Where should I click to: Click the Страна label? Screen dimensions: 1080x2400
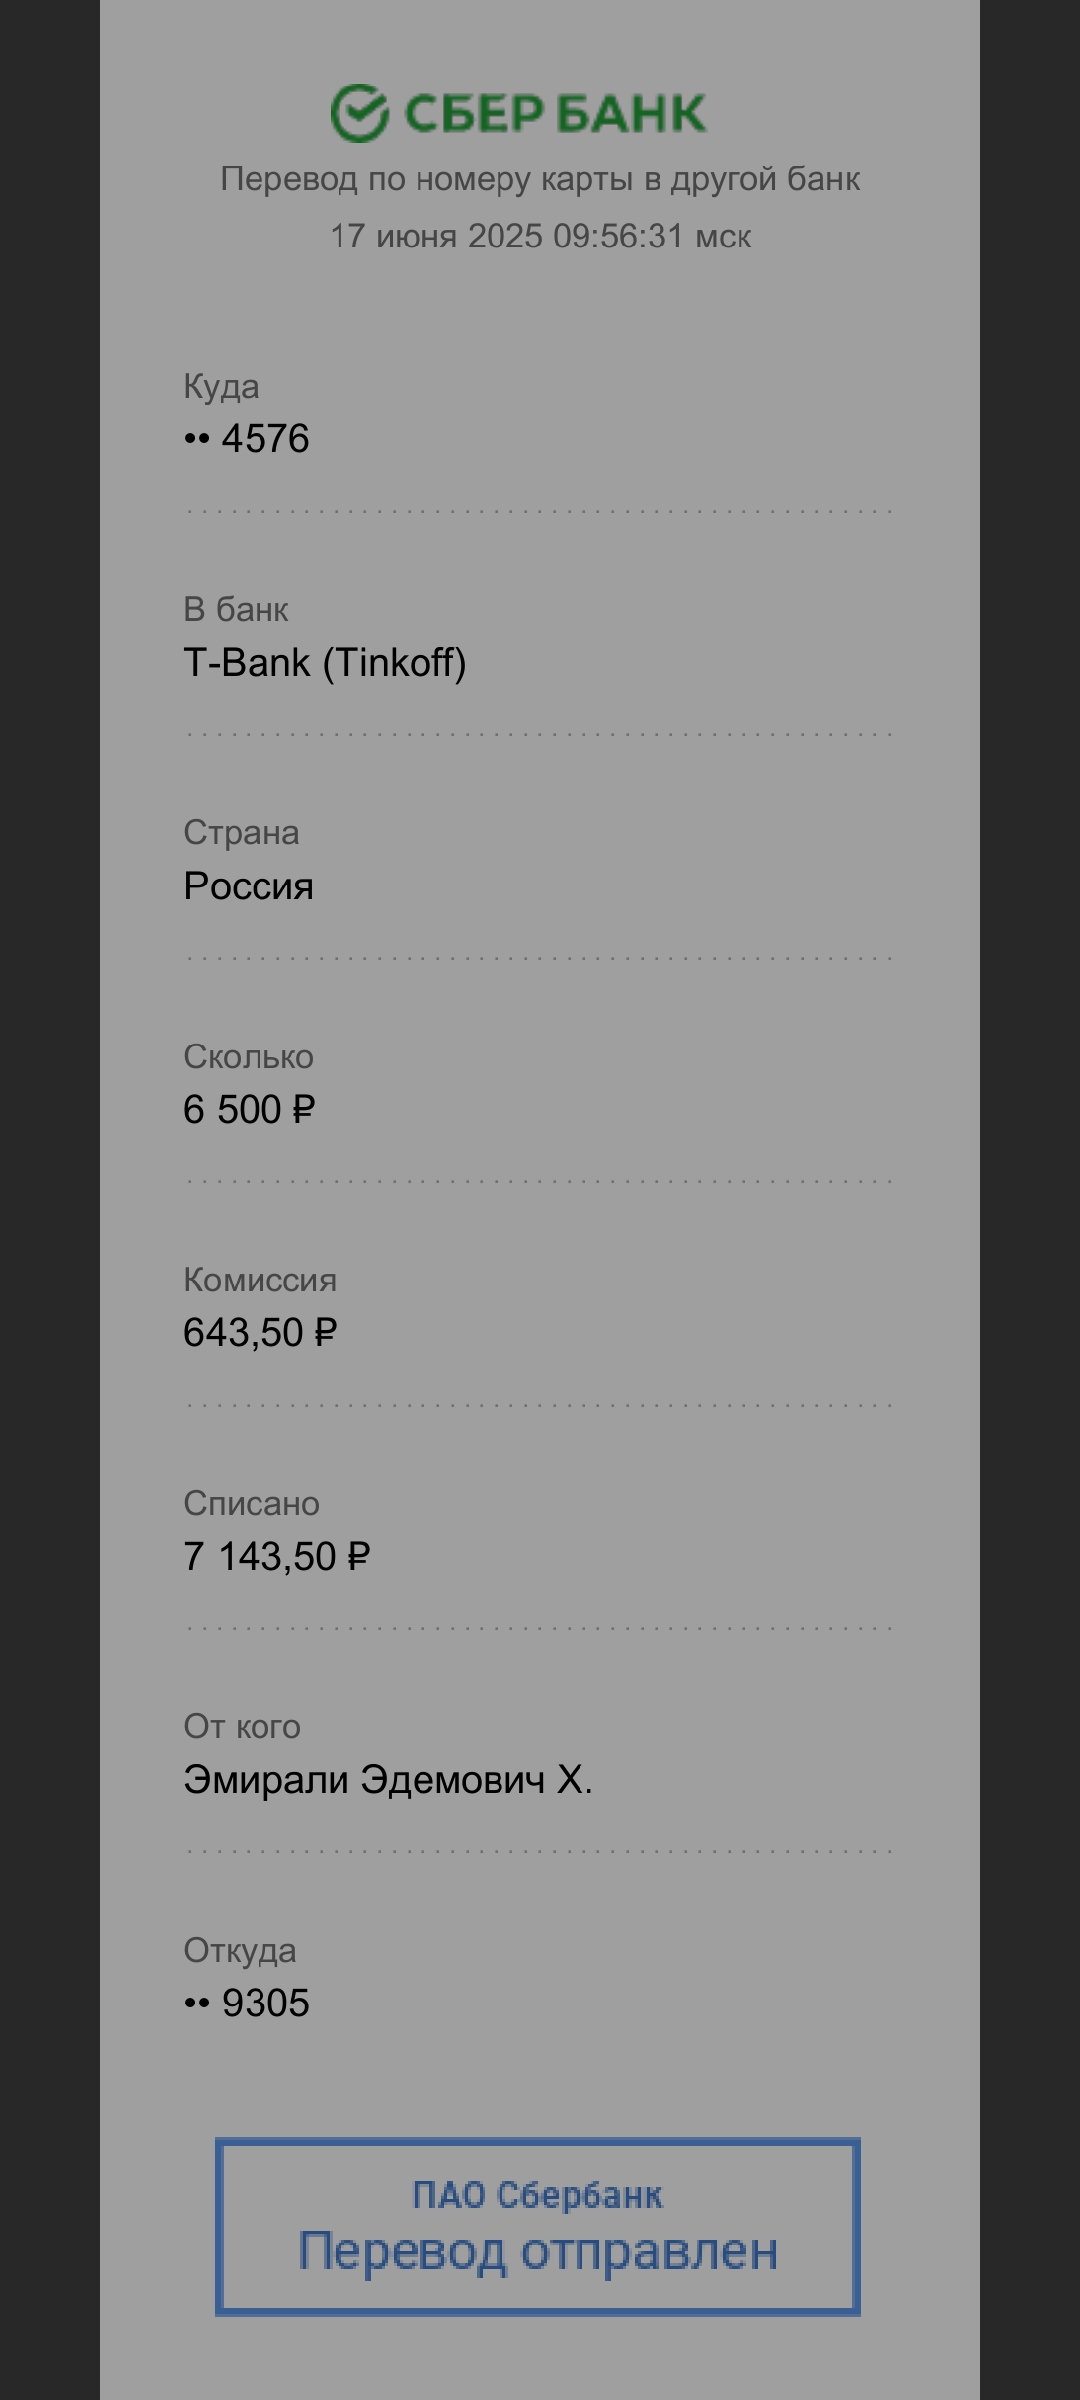coord(241,833)
